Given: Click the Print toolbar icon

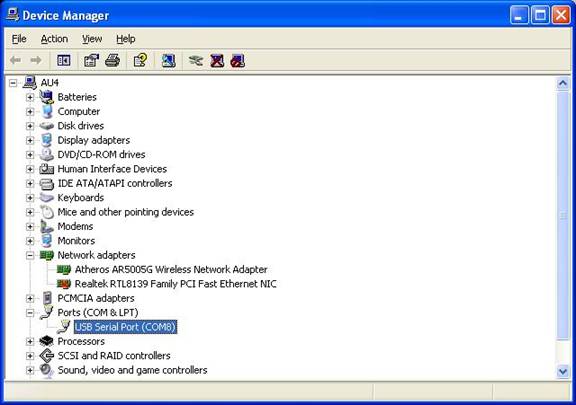Looking at the screenshot, I should (112, 60).
